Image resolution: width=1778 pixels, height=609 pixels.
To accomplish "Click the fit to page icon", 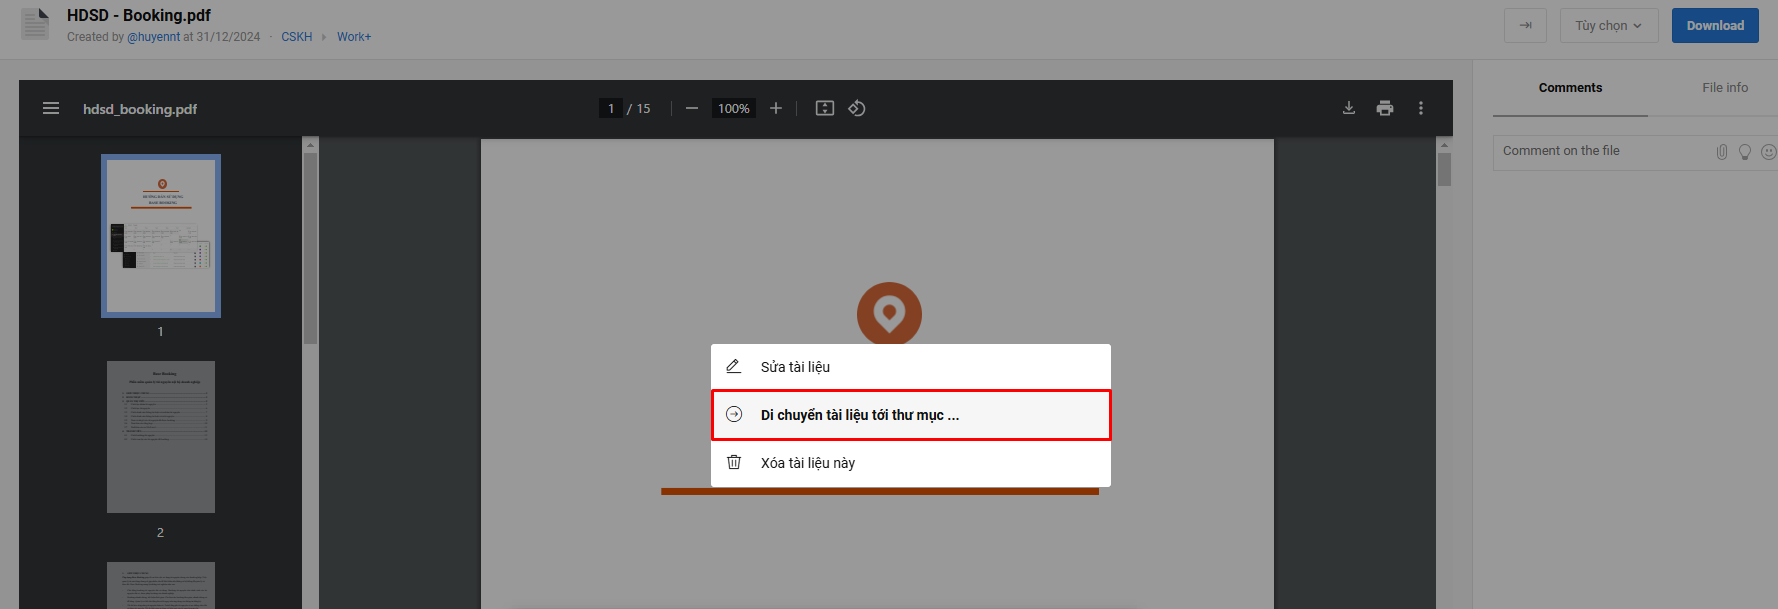I will click(x=825, y=108).
